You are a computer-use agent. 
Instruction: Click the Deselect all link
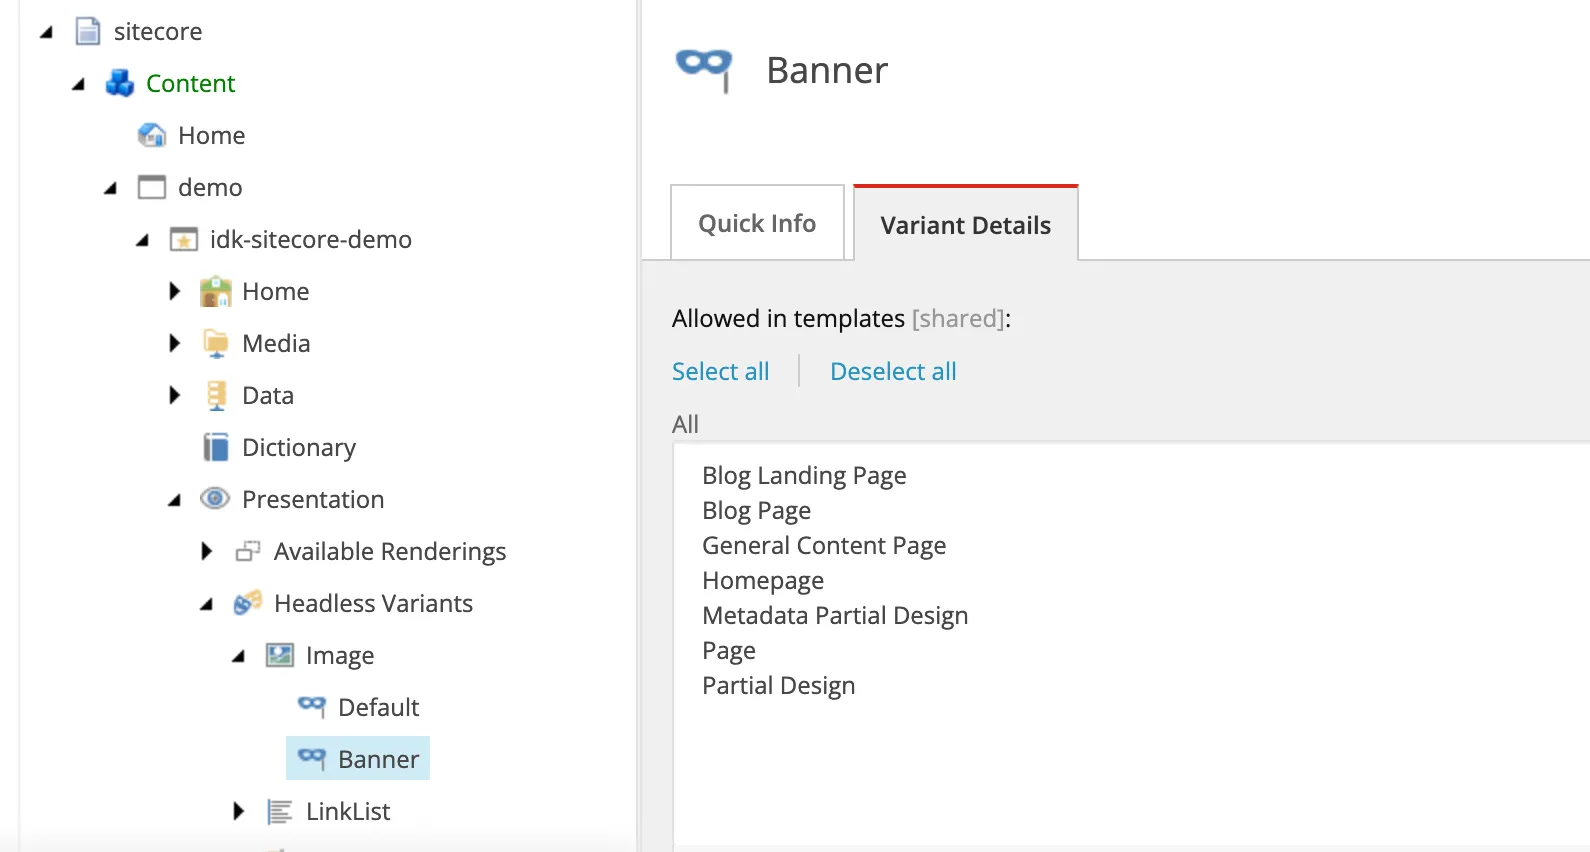[x=893, y=371]
